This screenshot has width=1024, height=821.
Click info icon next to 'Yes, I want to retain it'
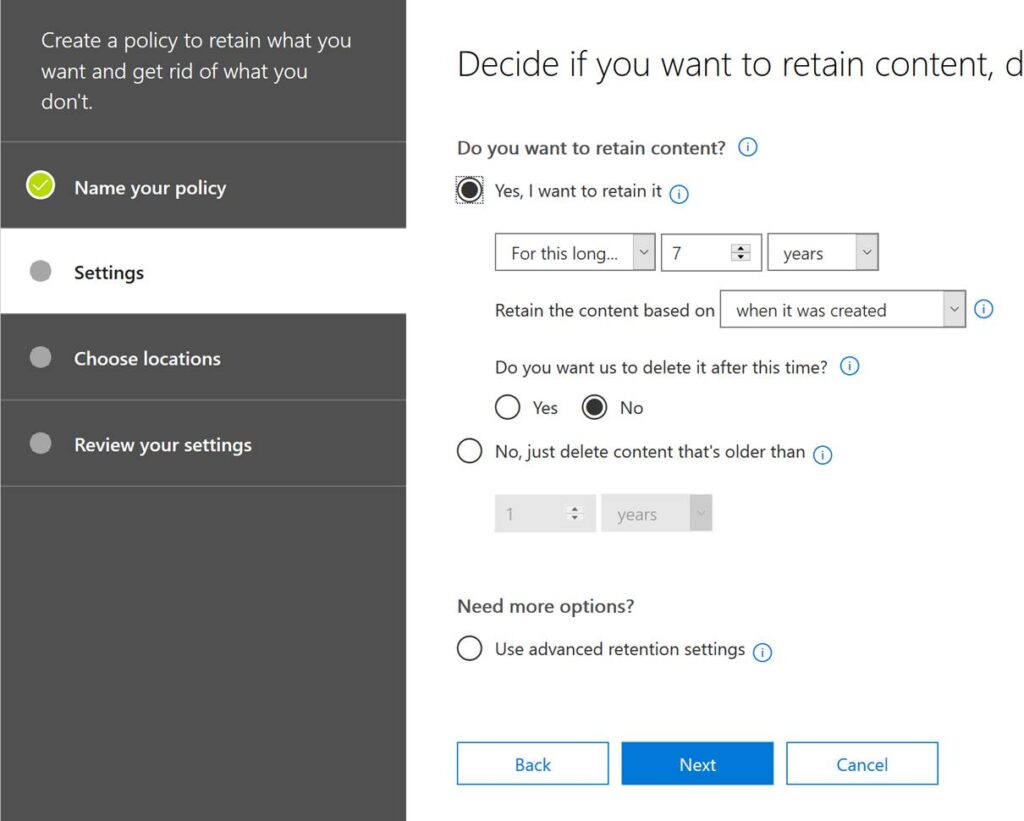tap(679, 194)
